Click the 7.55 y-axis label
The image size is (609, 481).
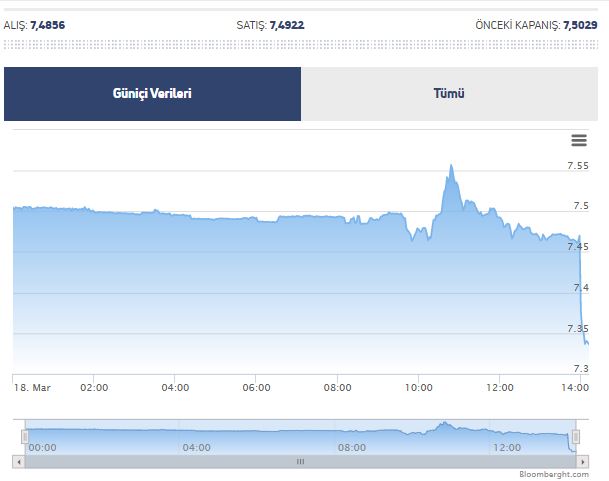[578, 166]
